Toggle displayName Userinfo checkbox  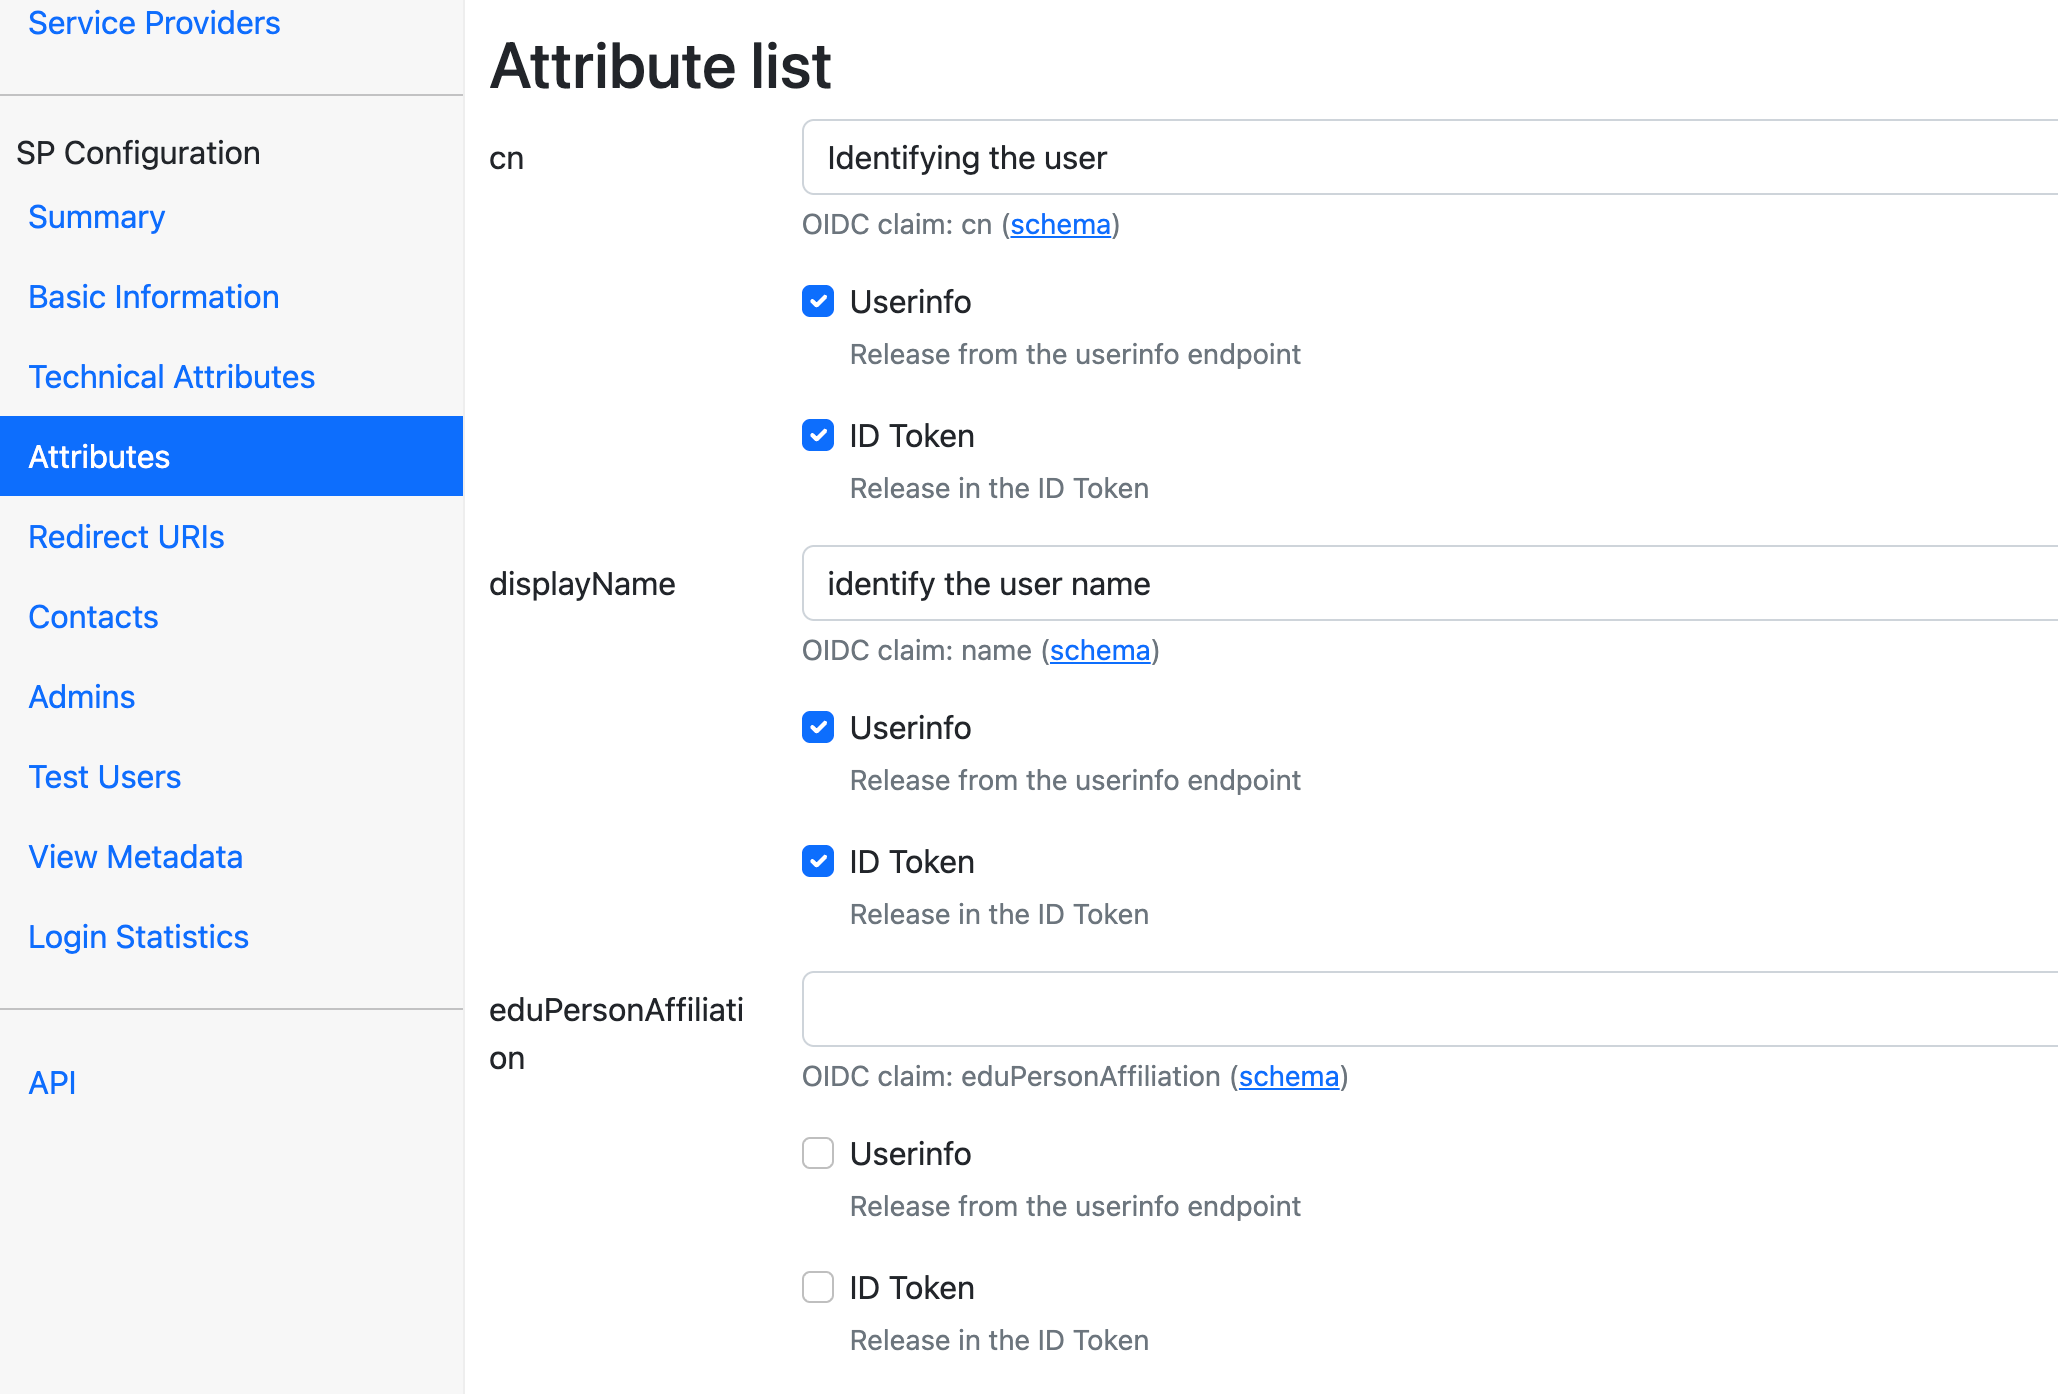tap(818, 727)
